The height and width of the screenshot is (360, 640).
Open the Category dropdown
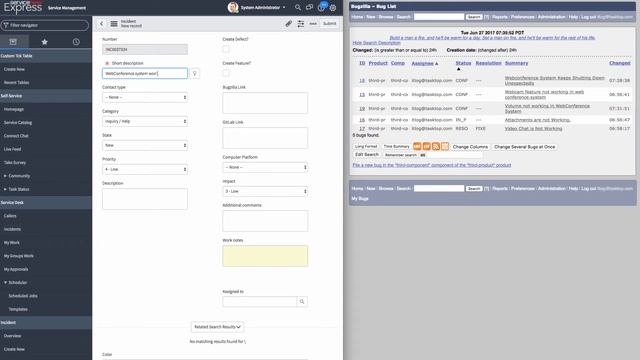145,121
